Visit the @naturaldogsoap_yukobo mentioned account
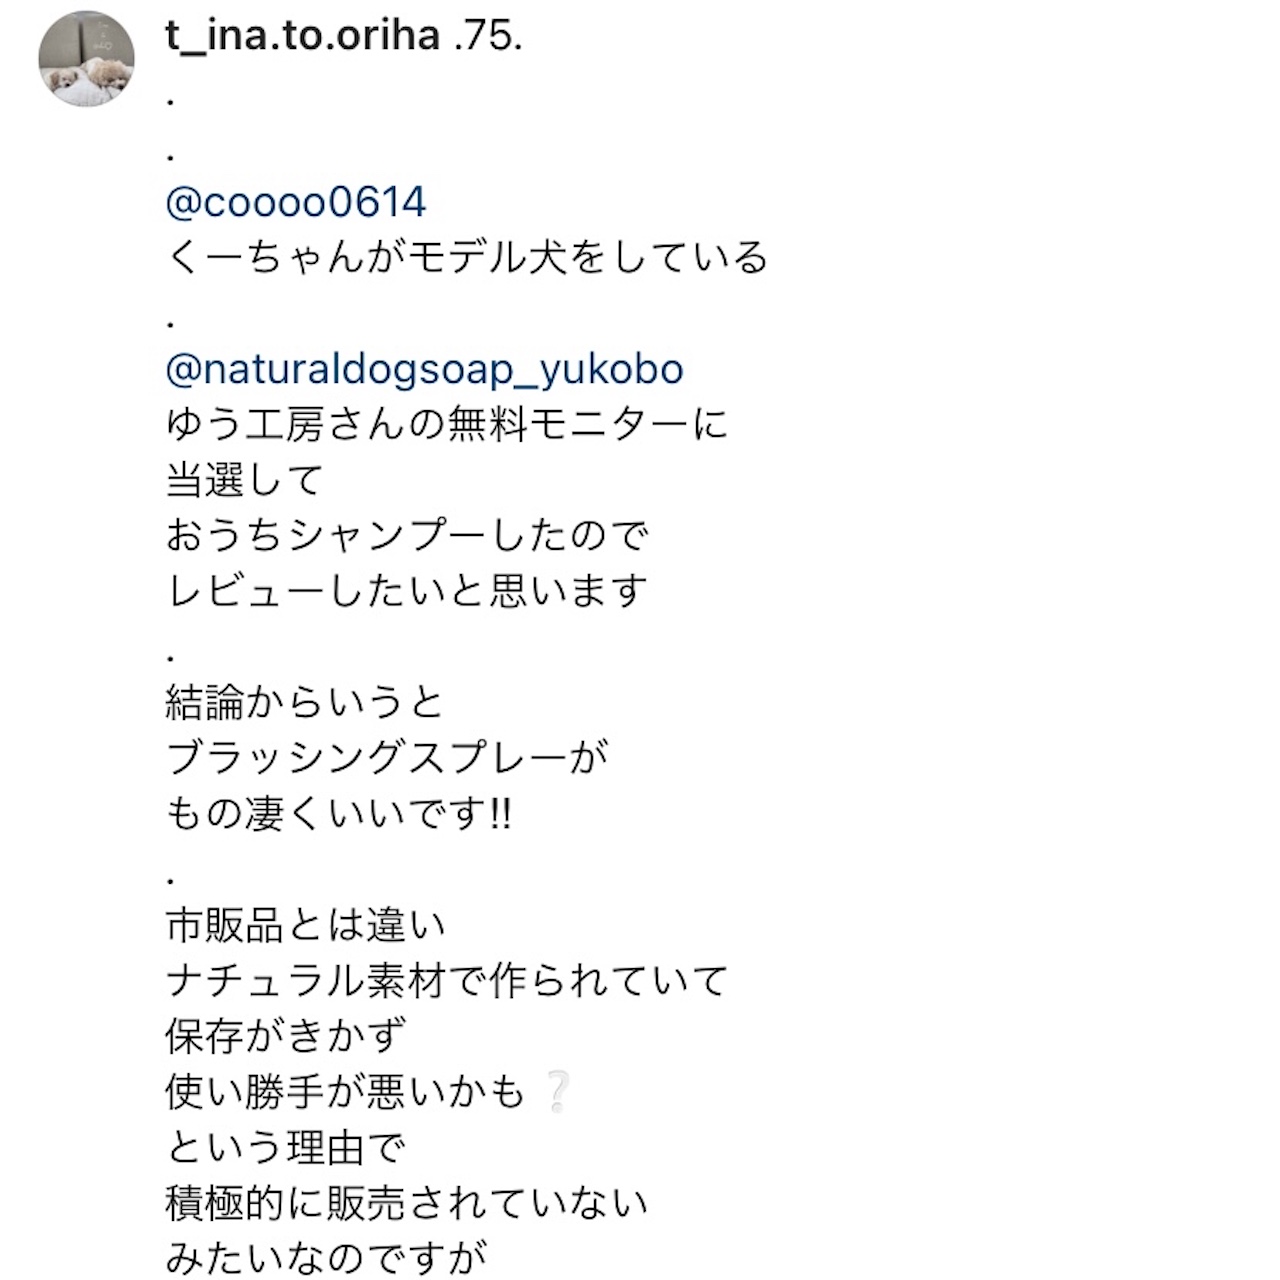This screenshot has height=1280, width=1280. tap(424, 370)
